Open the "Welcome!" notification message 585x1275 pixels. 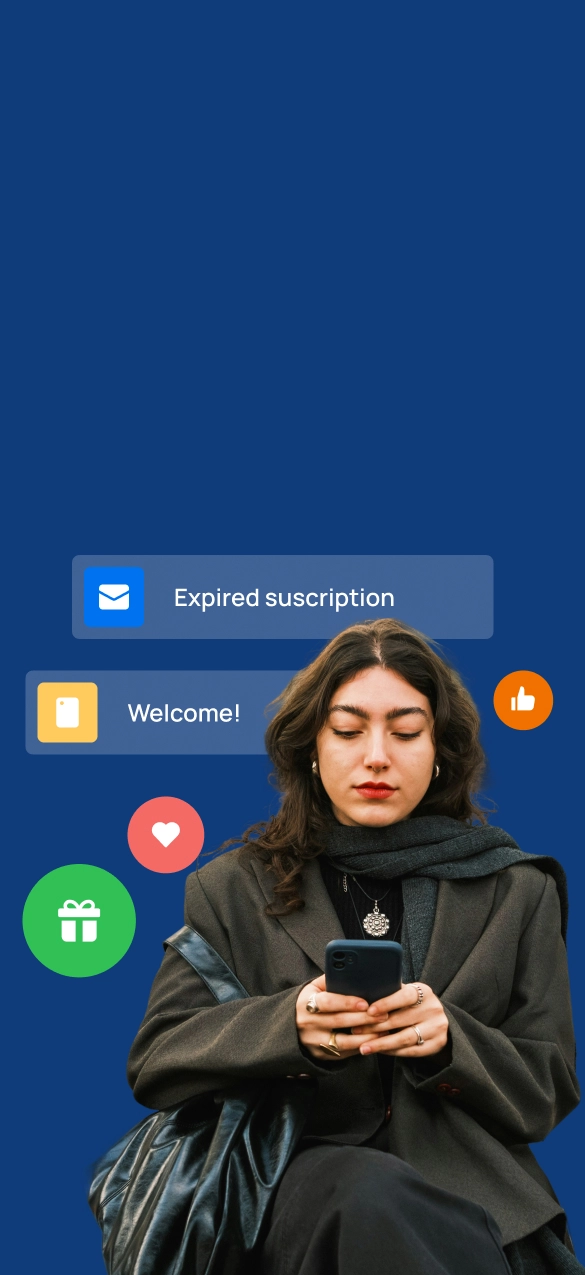tap(184, 713)
